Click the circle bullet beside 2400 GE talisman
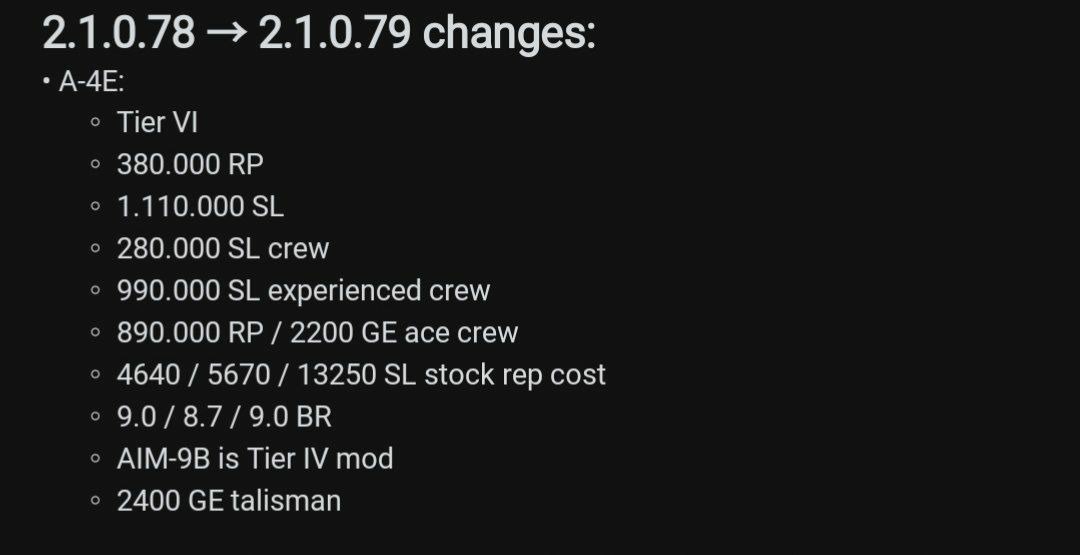 click(96, 501)
